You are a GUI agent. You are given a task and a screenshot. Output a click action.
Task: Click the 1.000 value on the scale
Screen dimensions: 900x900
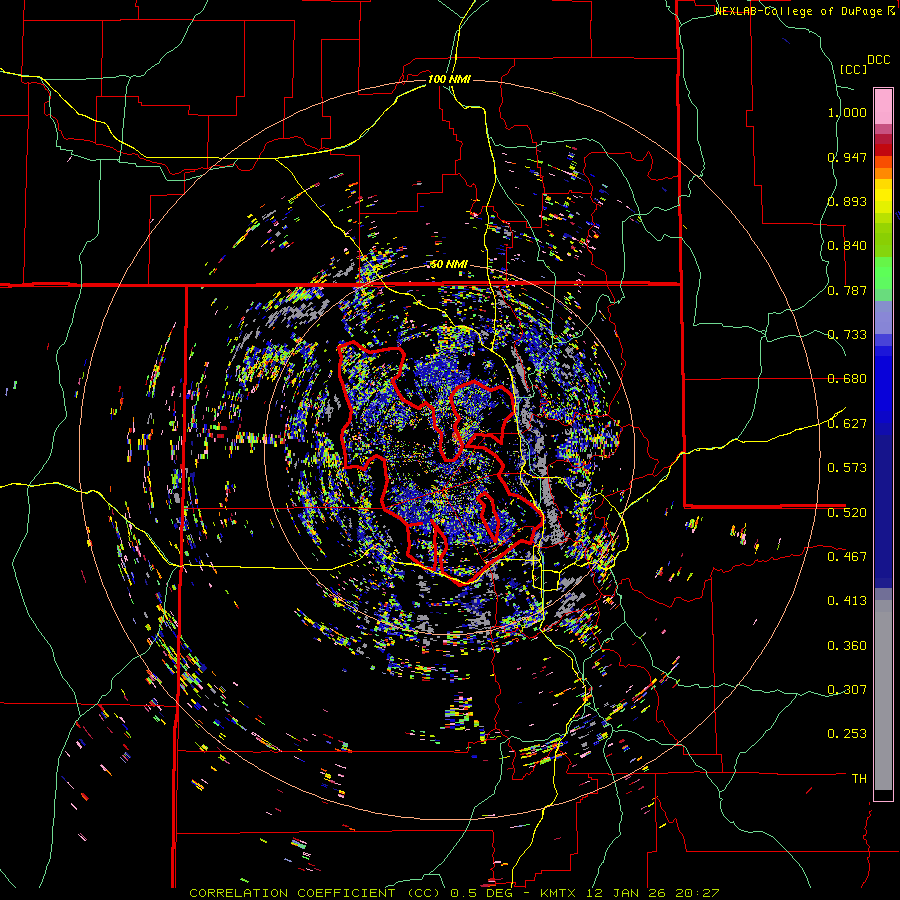point(847,112)
